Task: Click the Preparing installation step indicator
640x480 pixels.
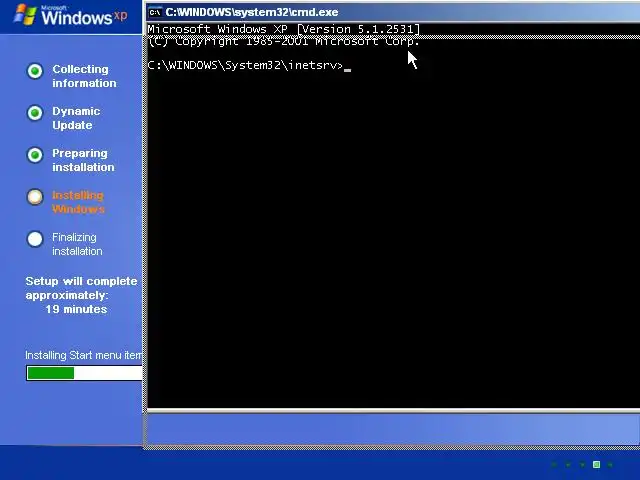Action: pos(35,155)
